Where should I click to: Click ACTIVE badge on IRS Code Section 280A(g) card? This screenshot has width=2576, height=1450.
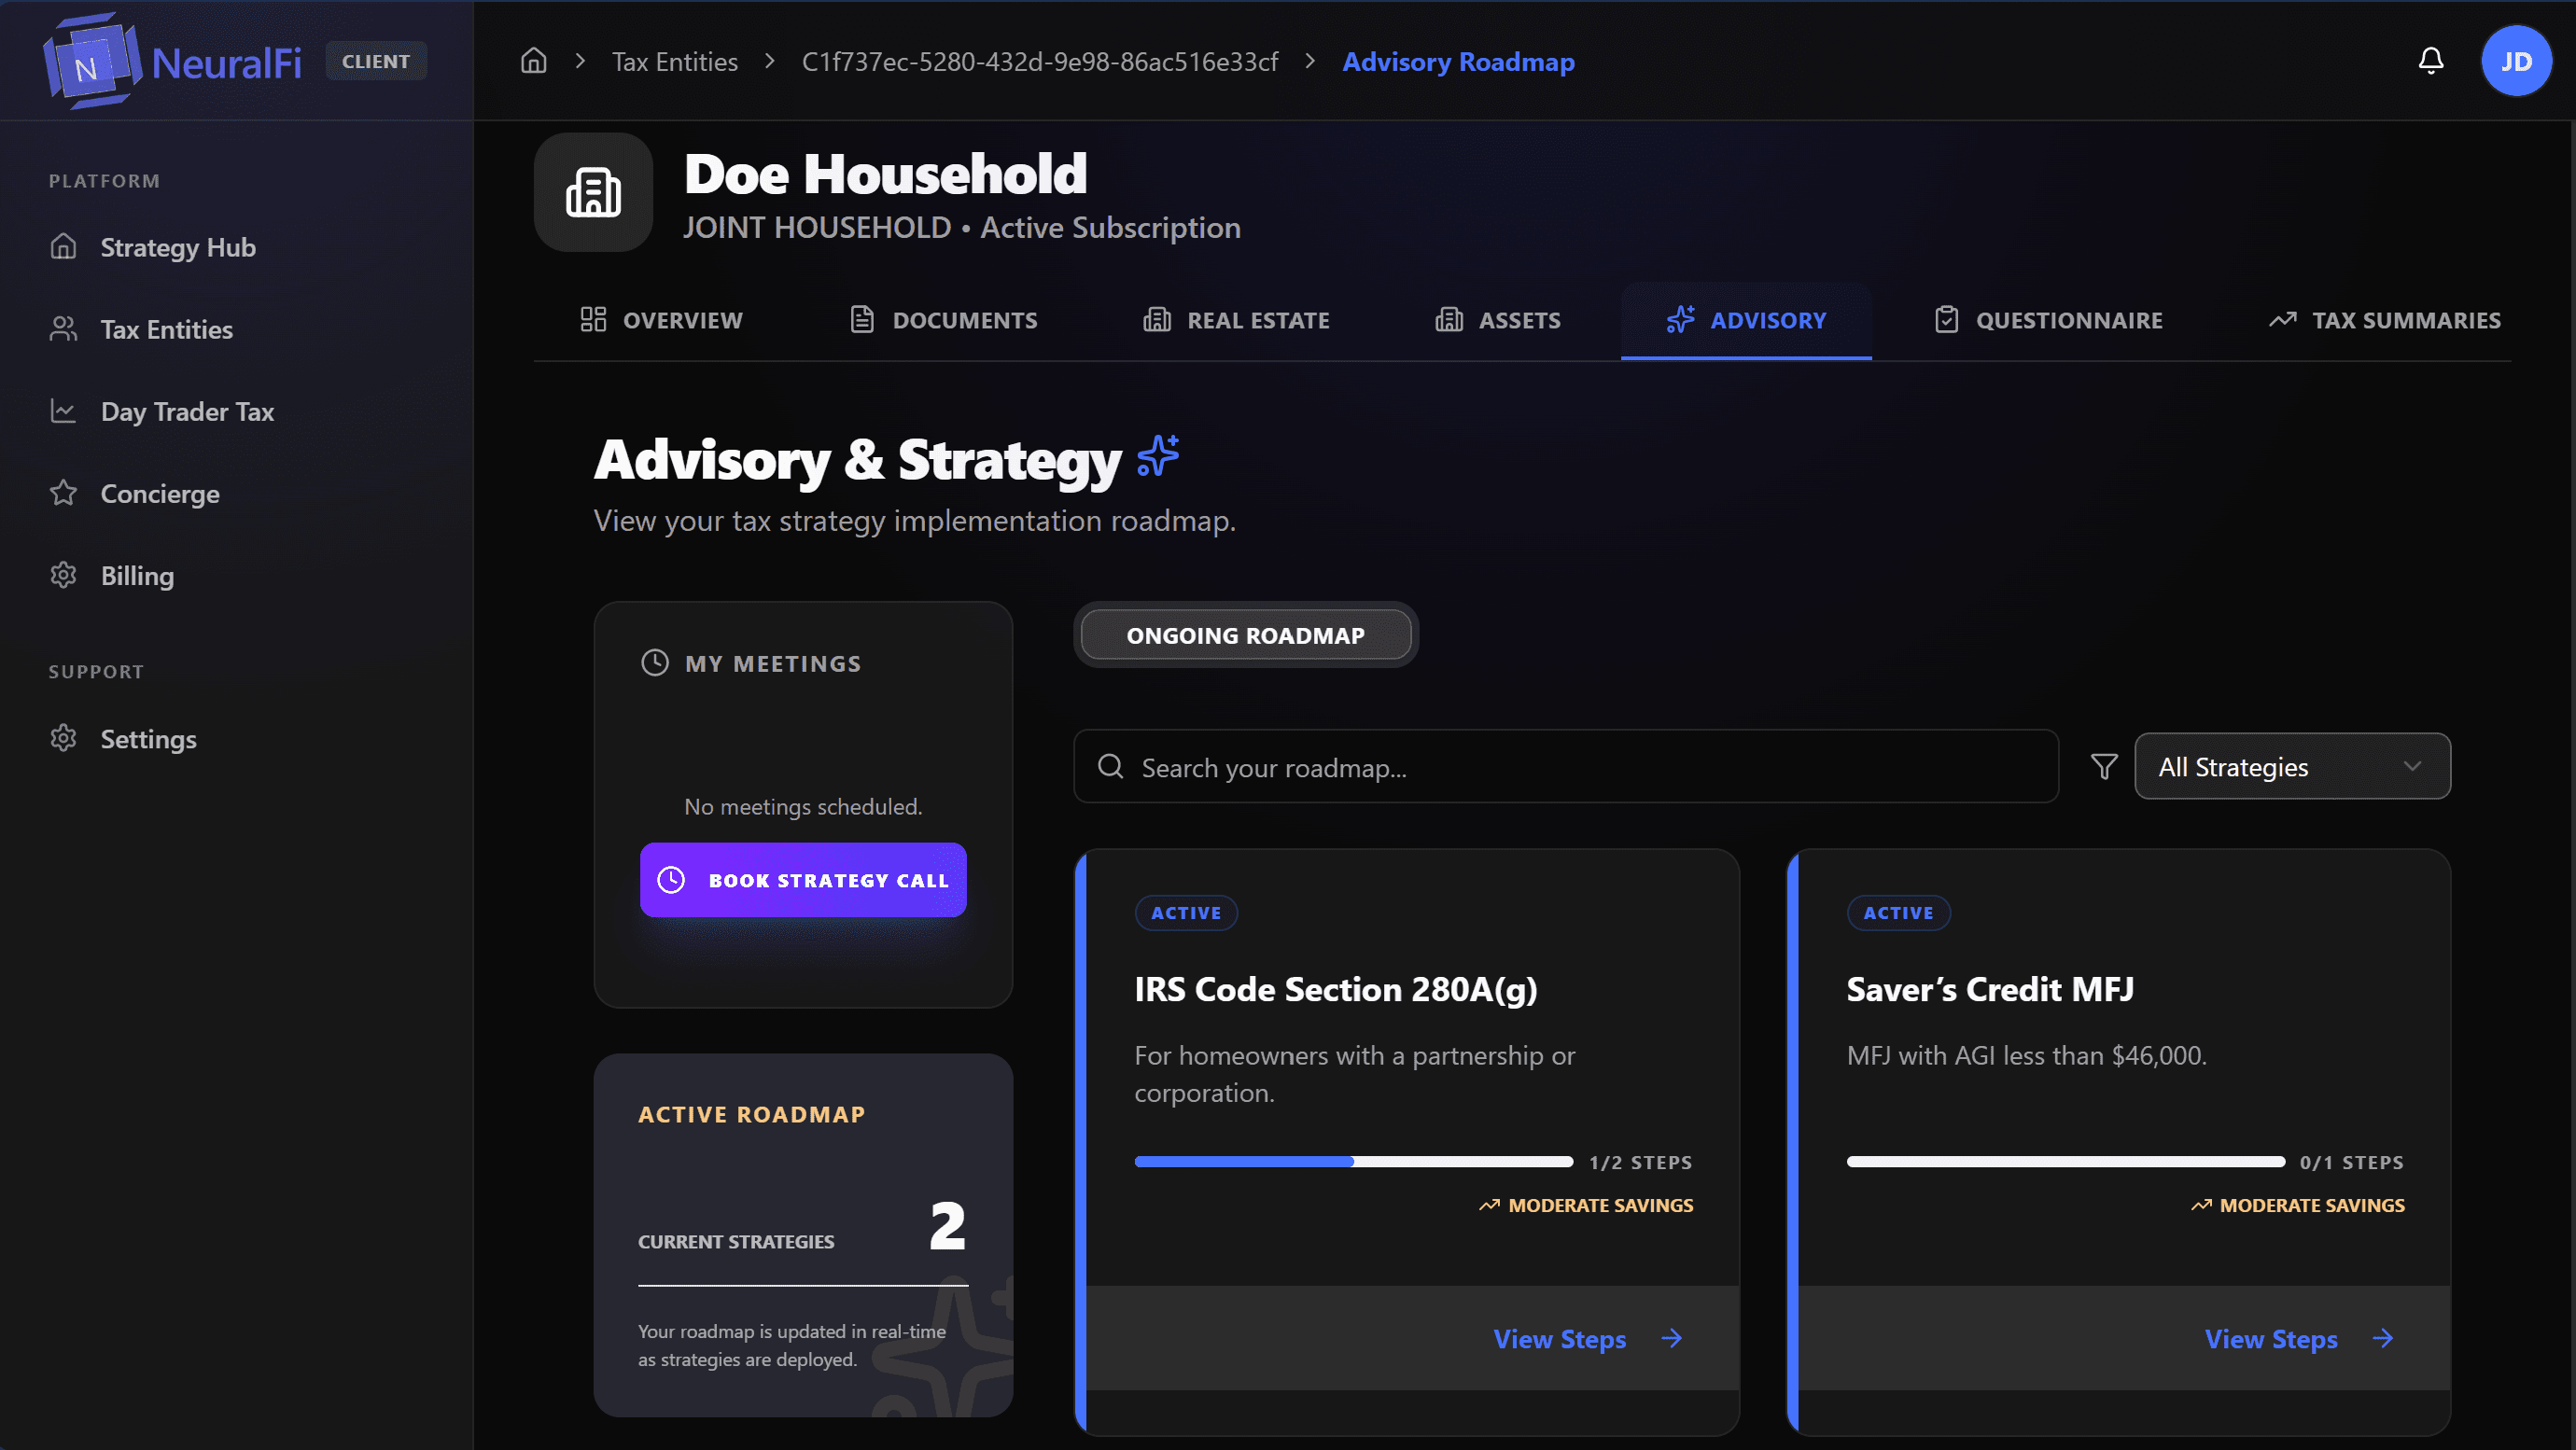point(1186,912)
